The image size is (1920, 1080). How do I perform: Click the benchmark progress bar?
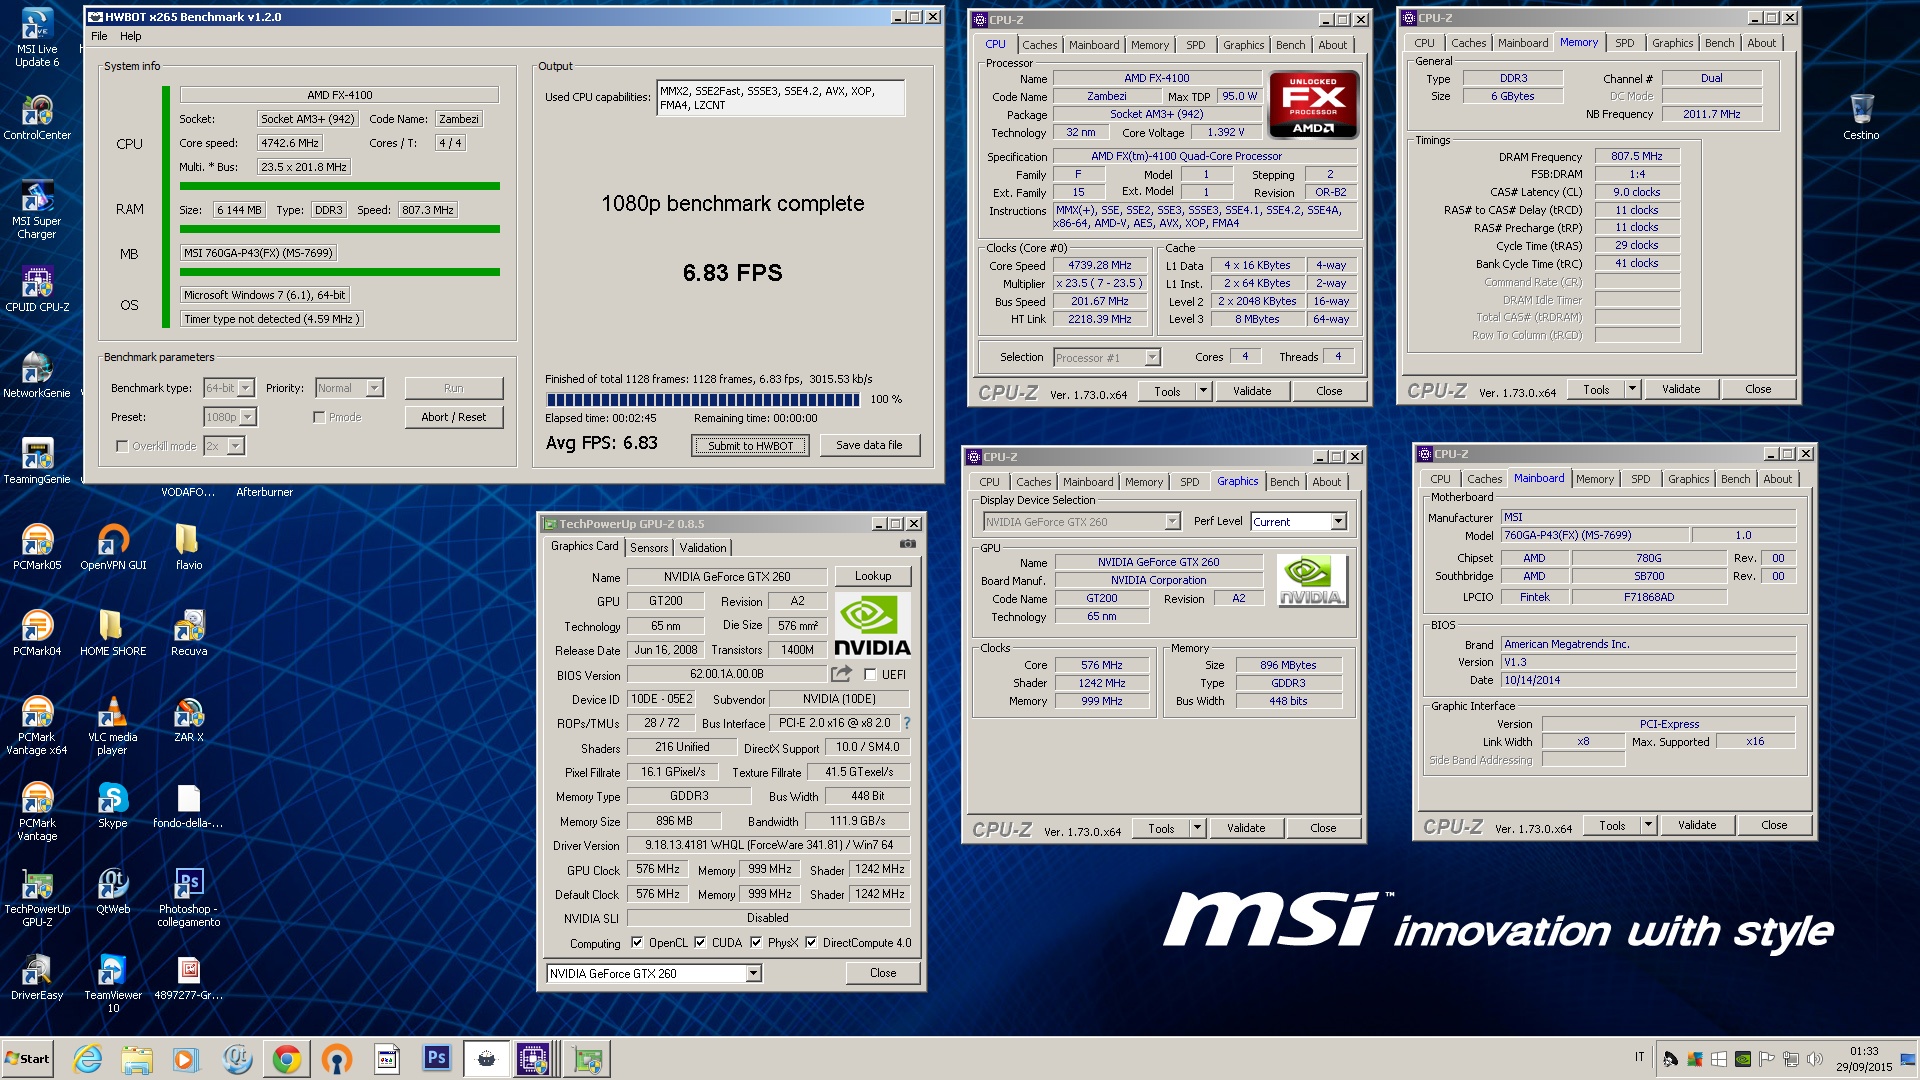click(703, 400)
